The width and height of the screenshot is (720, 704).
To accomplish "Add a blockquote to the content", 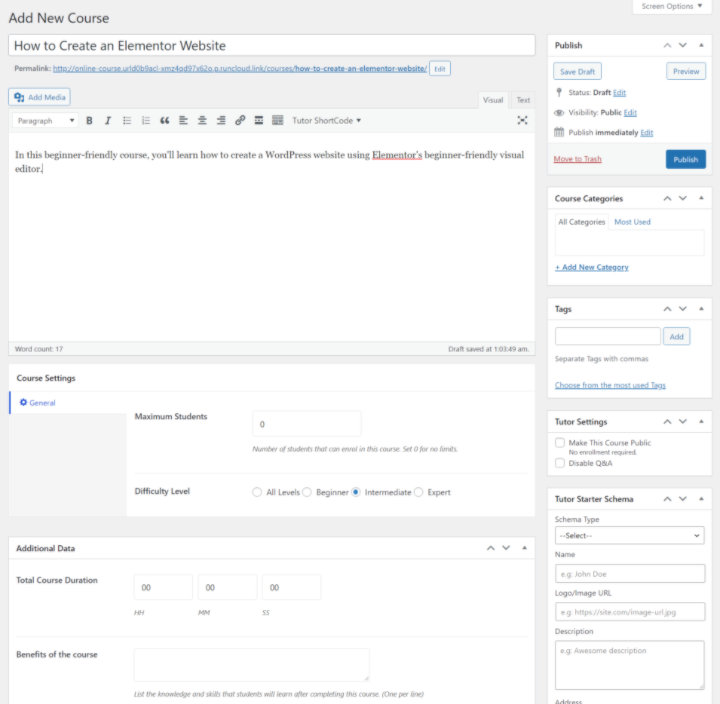I will pyautogui.click(x=165, y=121).
